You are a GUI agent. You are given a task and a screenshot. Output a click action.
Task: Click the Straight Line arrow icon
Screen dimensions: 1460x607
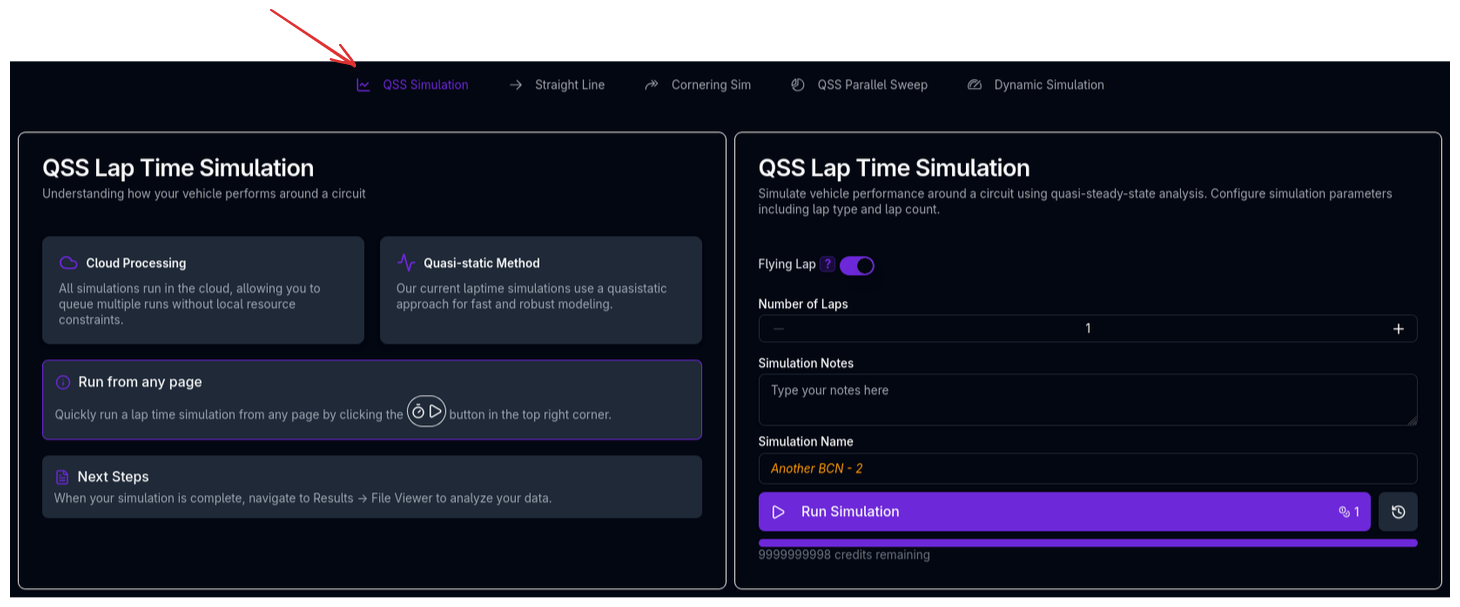[x=515, y=85]
